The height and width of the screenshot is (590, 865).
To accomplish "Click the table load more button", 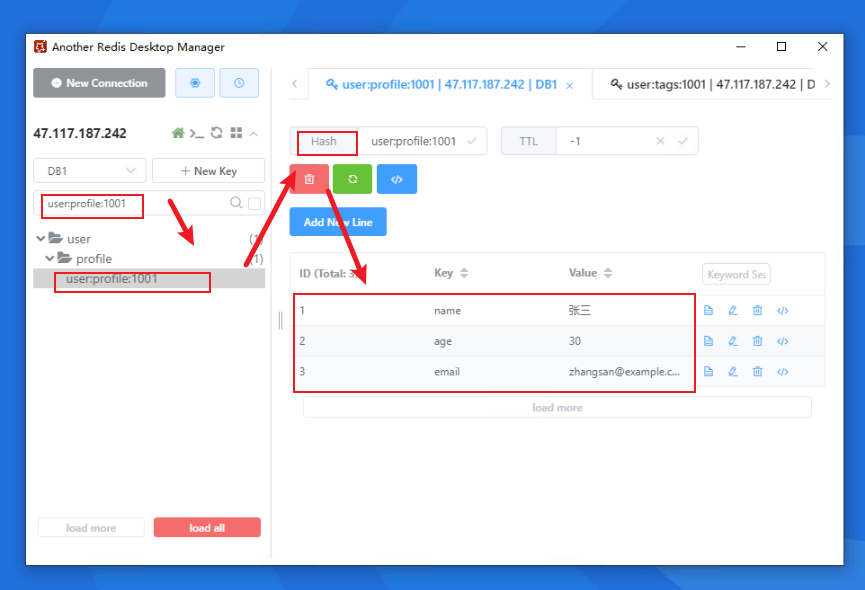I will (557, 407).
